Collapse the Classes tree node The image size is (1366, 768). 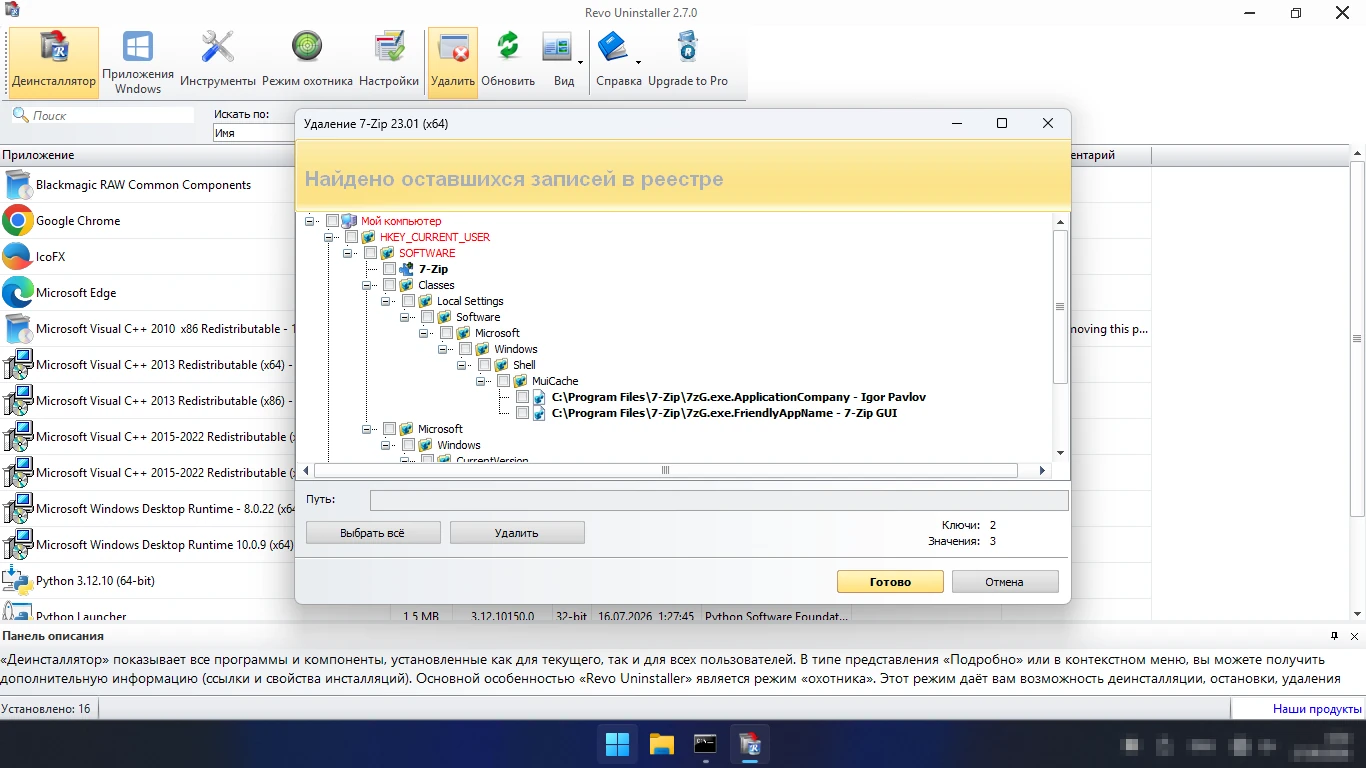click(x=367, y=285)
